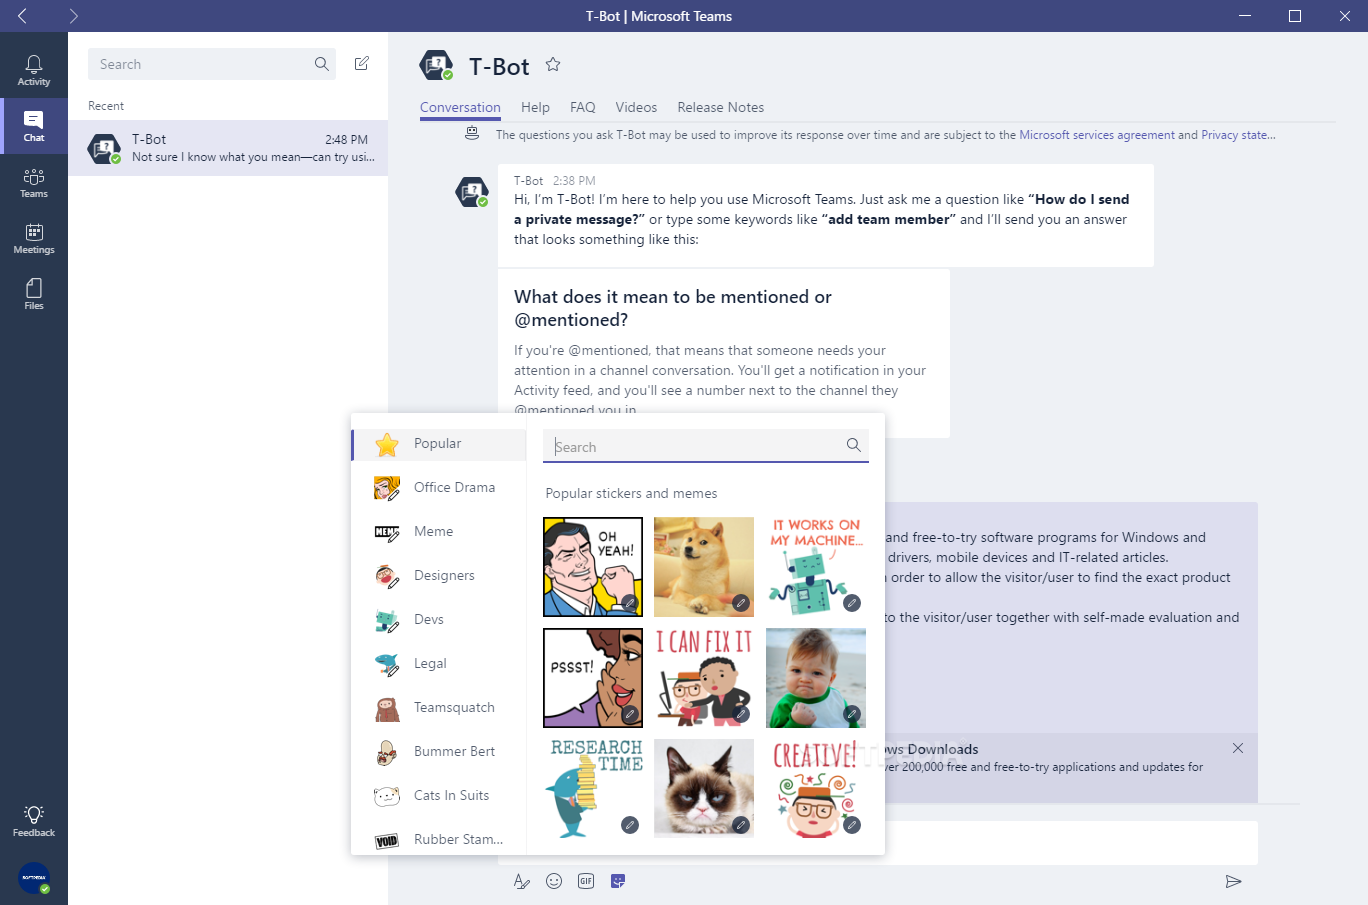Edit the Success Kid meme pencil icon

coord(851,714)
